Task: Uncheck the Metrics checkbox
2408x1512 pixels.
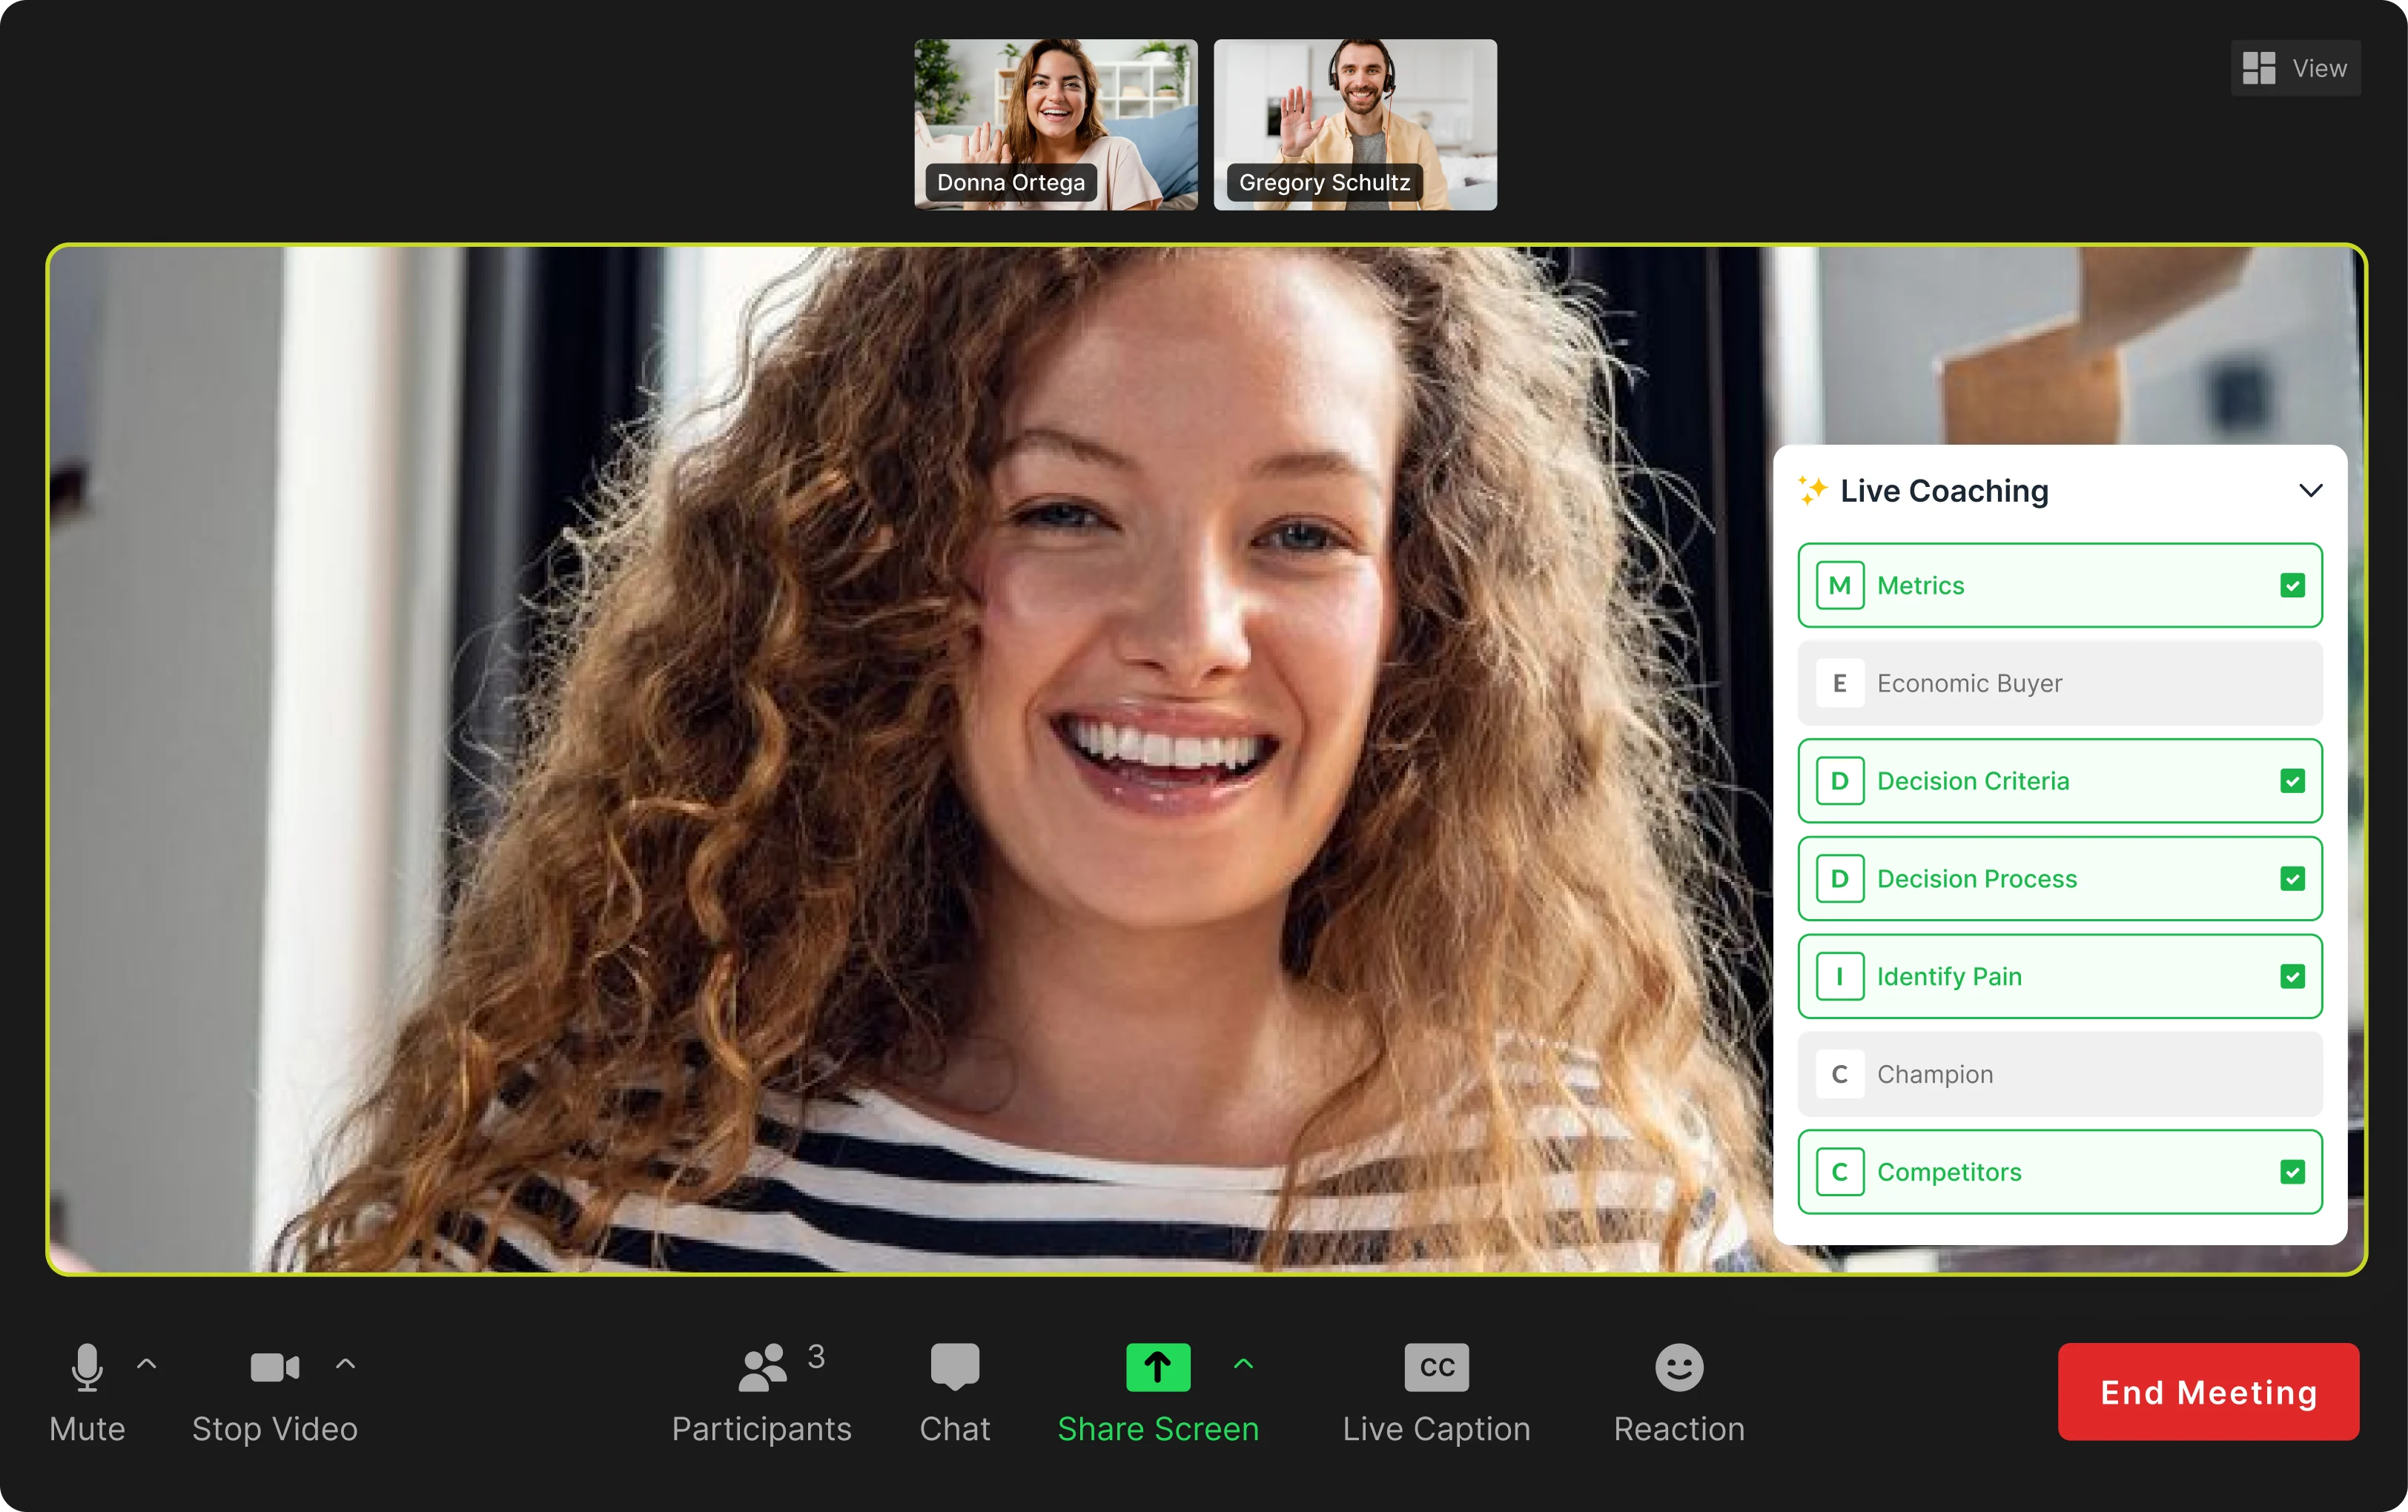Action: 2292,586
